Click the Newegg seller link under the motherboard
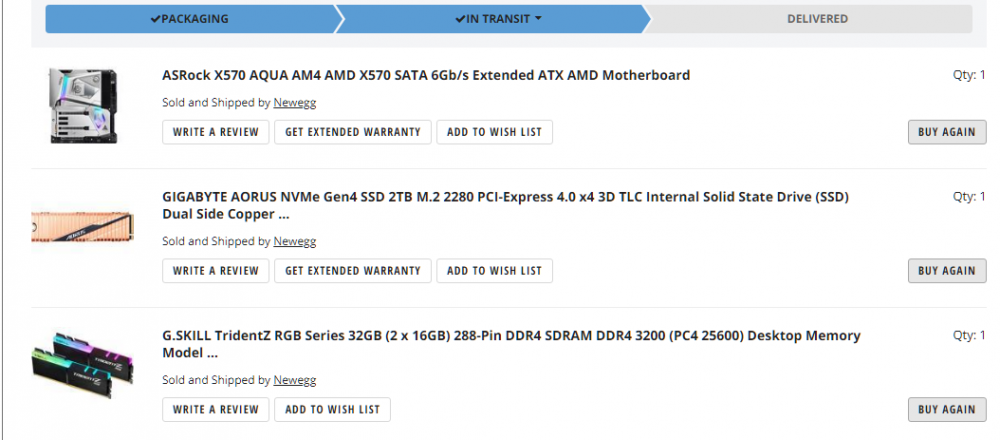The image size is (1000, 440). point(295,102)
